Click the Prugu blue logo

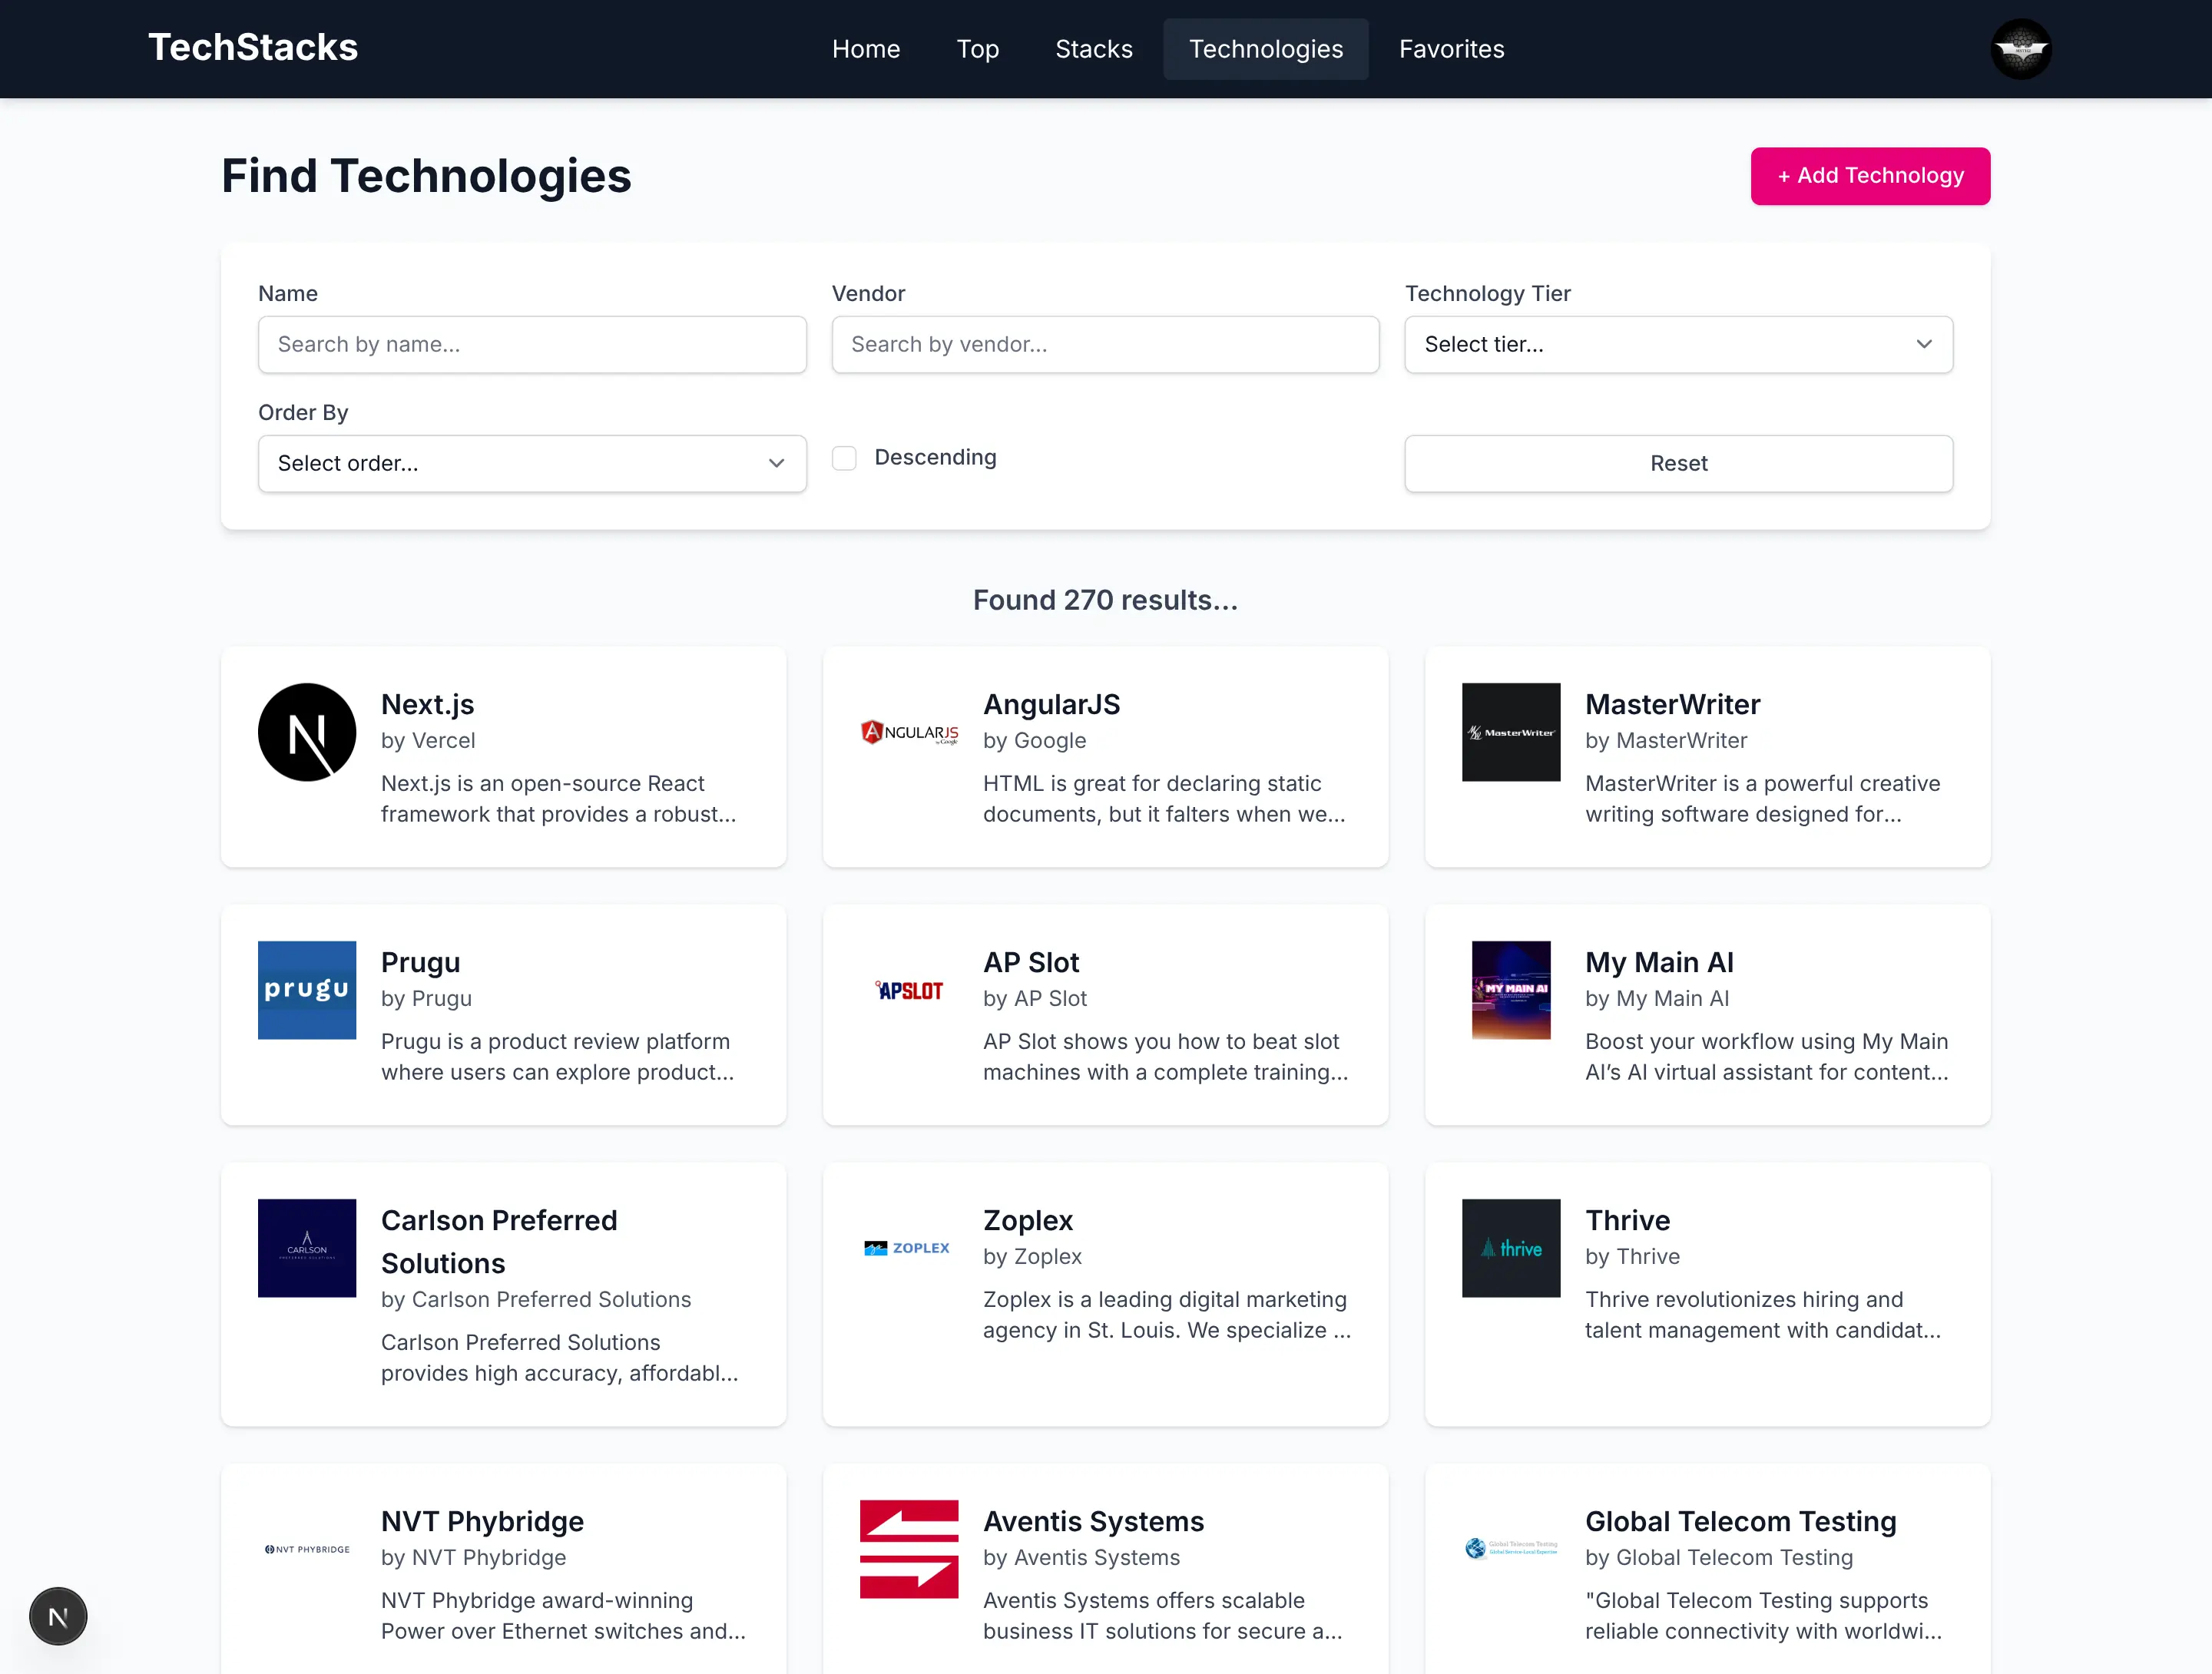[307, 990]
